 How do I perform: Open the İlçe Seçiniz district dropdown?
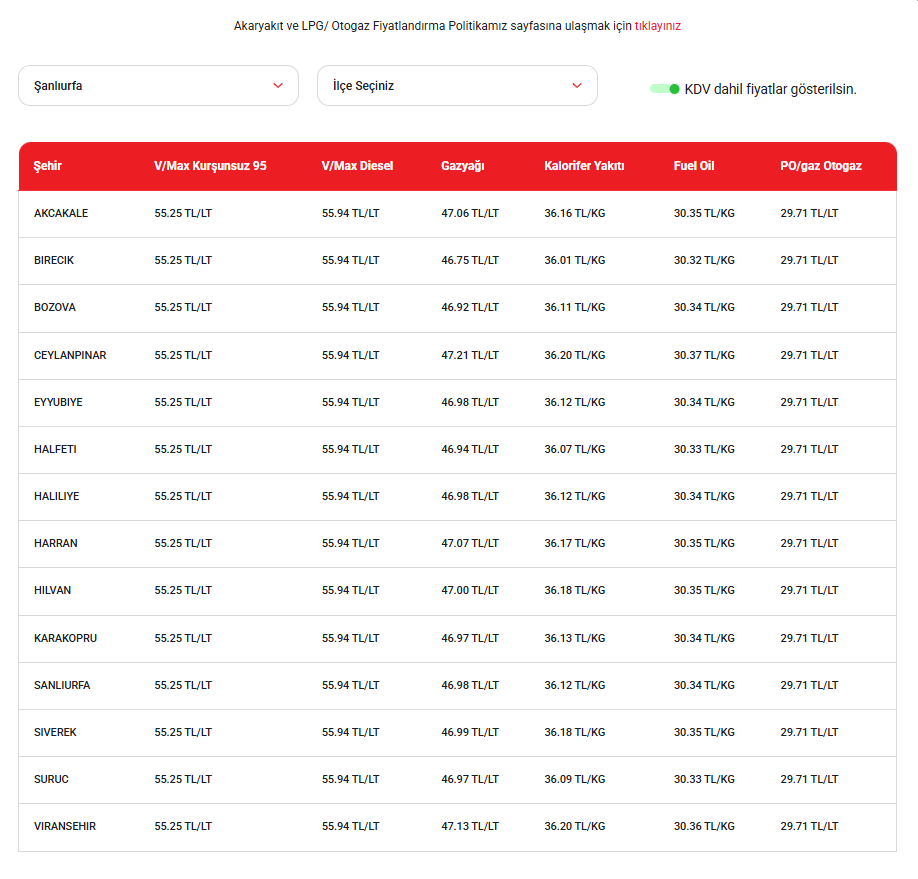(457, 85)
